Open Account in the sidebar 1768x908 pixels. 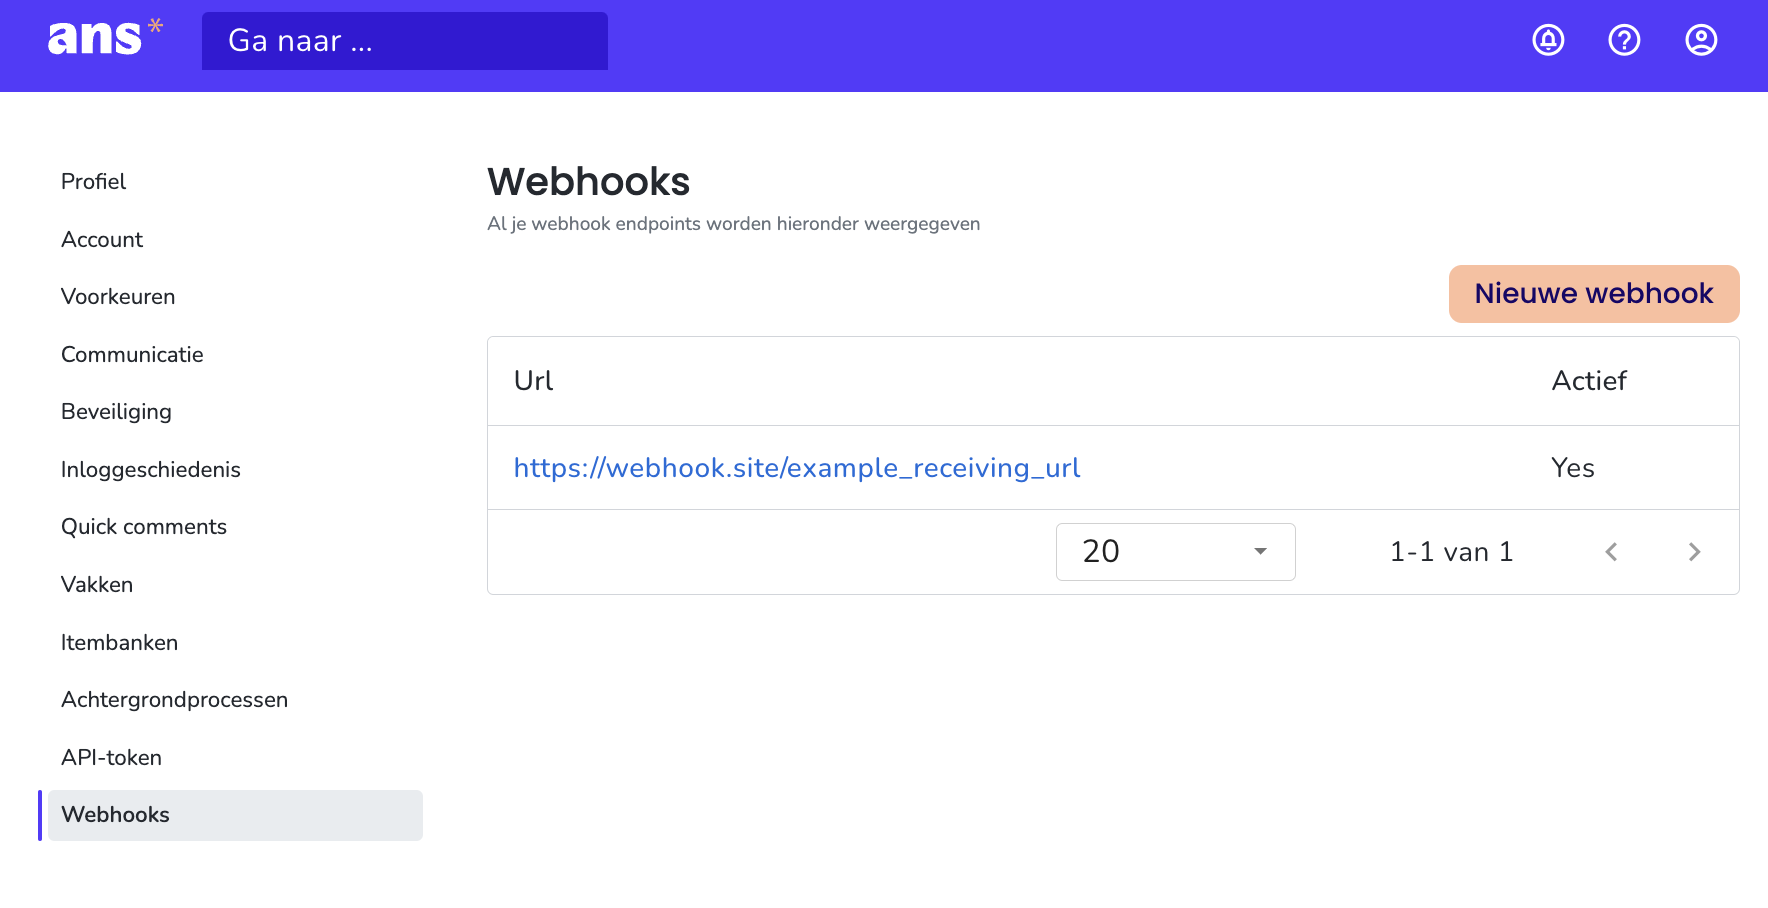102,240
